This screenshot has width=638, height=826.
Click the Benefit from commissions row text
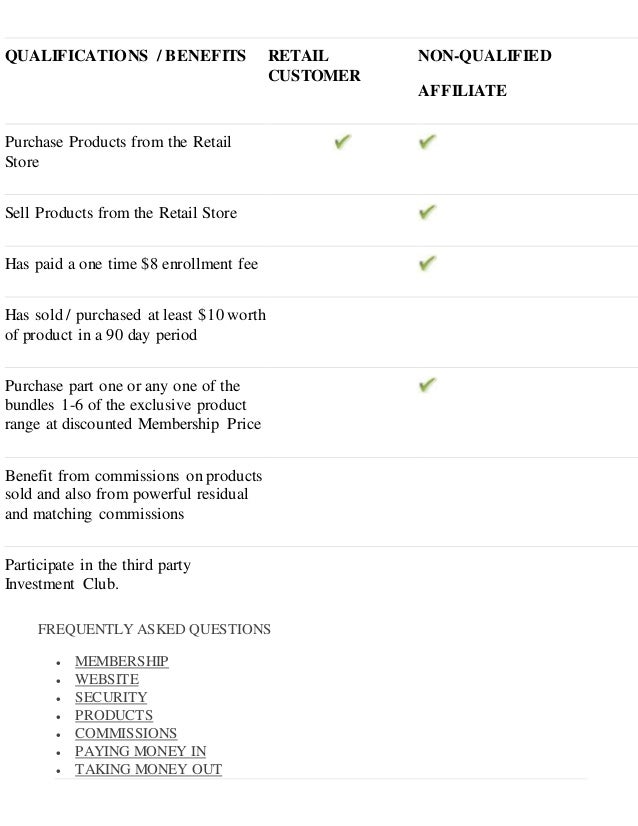133,495
